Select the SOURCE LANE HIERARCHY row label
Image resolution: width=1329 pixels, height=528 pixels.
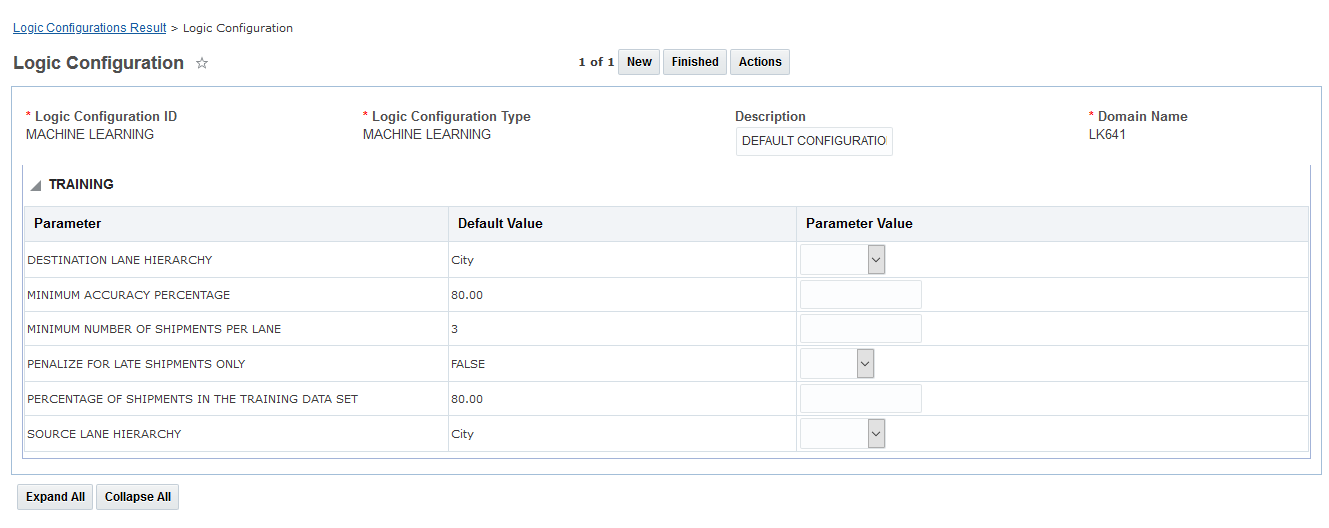pos(104,434)
